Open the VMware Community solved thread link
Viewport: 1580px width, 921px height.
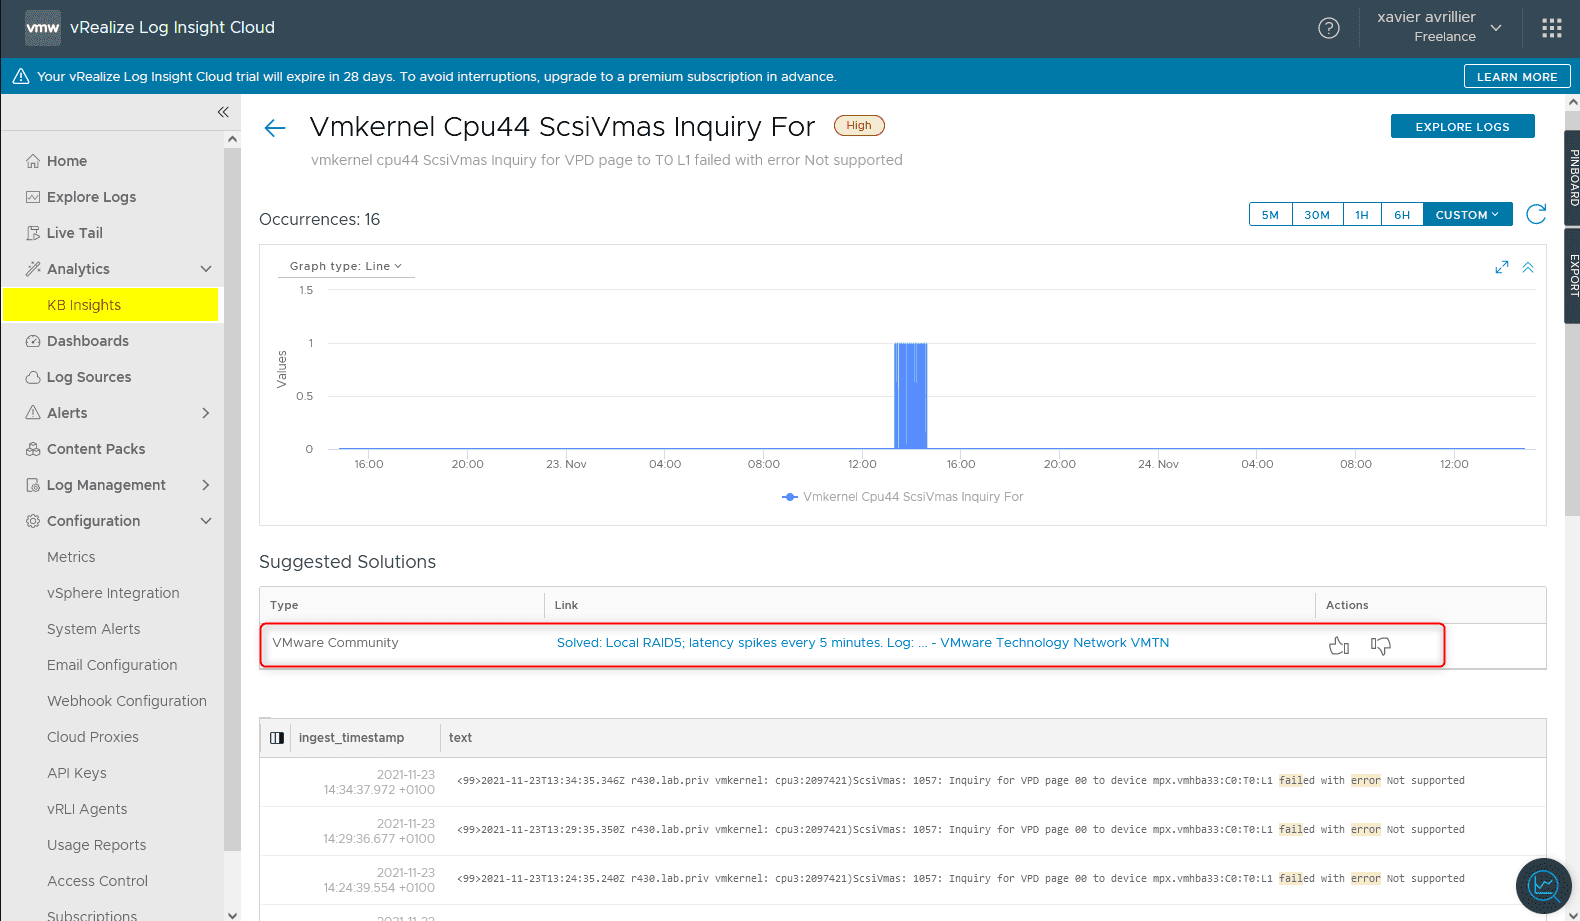(x=863, y=643)
